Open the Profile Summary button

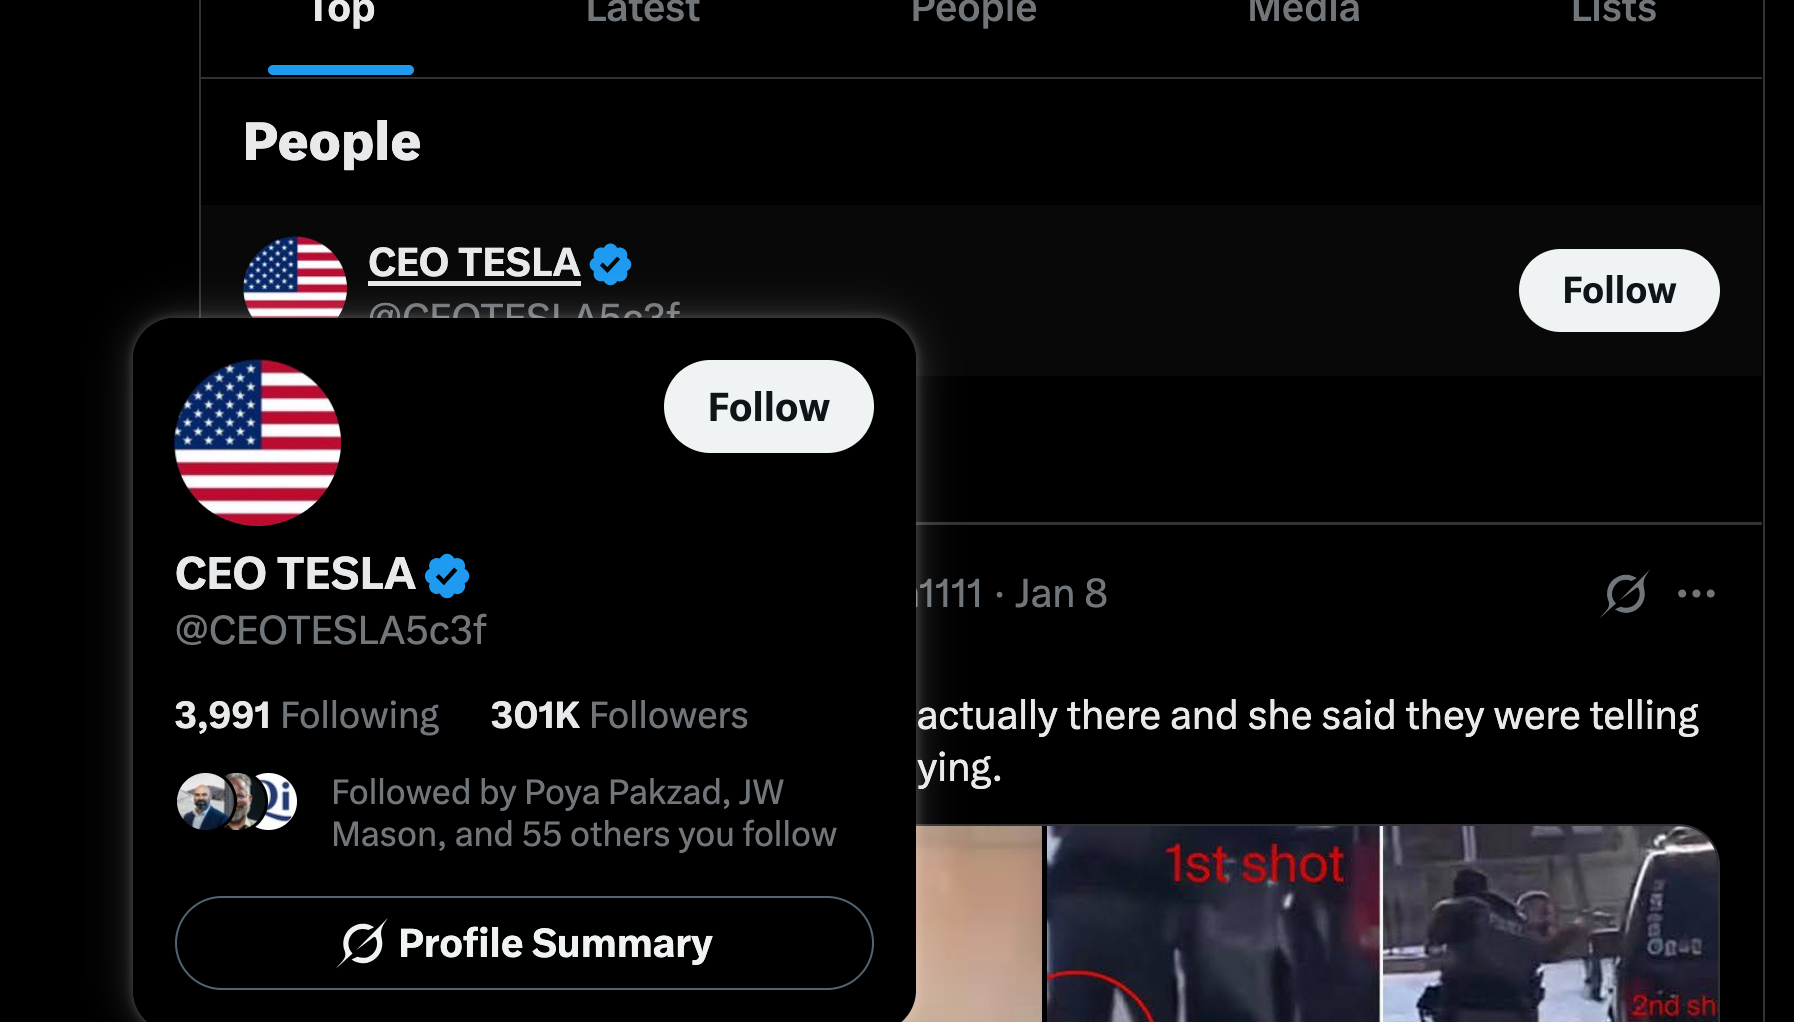click(524, 943)
